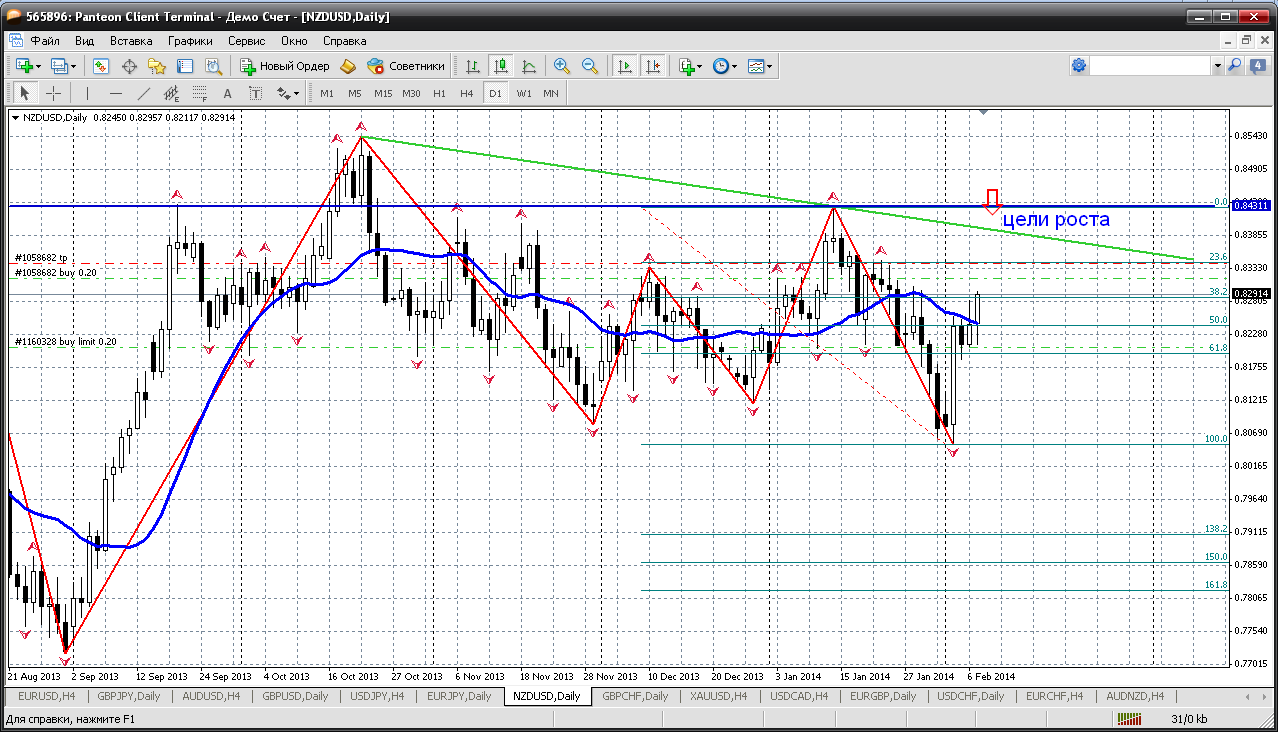Screen dimensions: 1278x732
Task: Toggle chart auto scroll
Action: [x=625, y=66]
